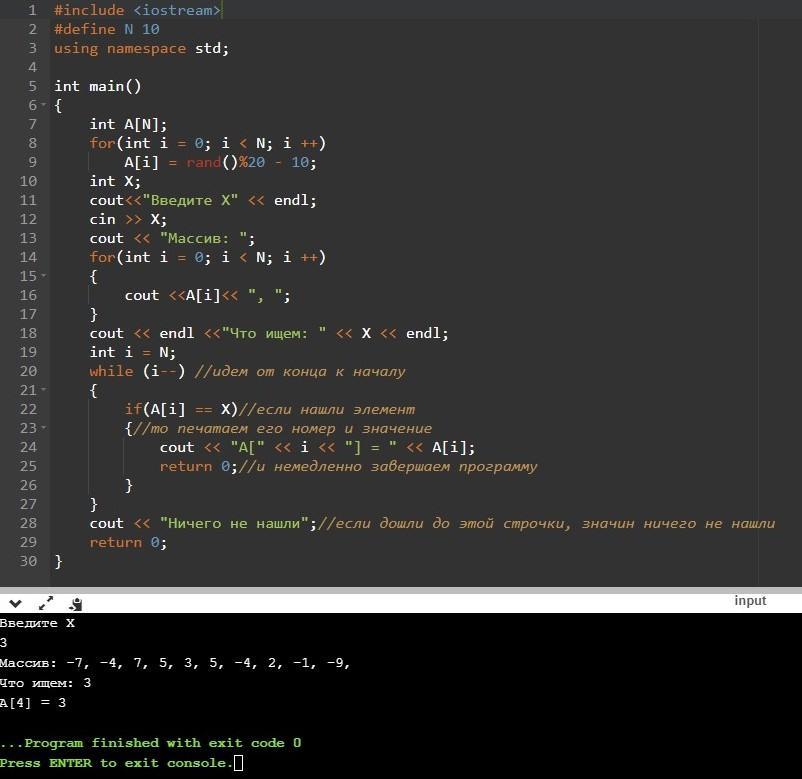Click the fullscreen expand console icon
Image resolution: width=802 pixels, height=779 pixels.
46,603
